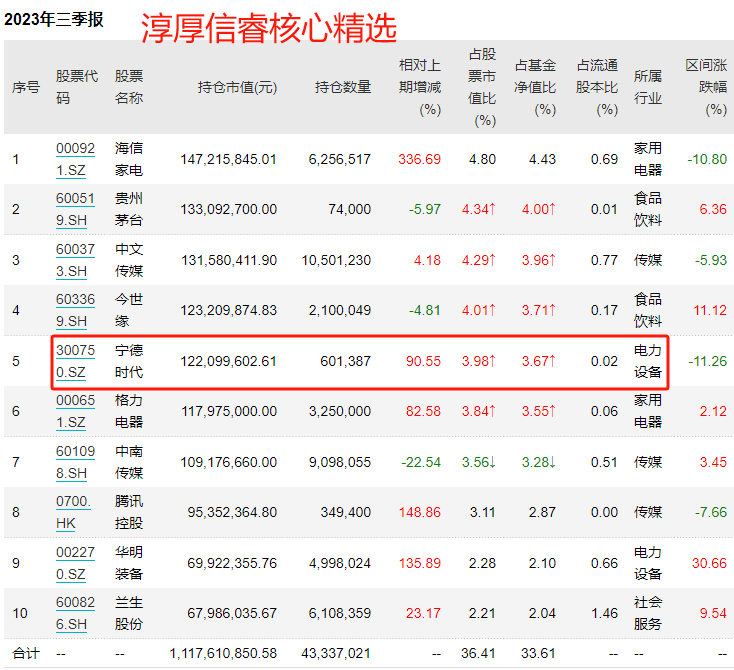Click total fund ratio 33.61
Image resolution: width=734 pixels, height=670 pixels.
click(x=538, y=653)
